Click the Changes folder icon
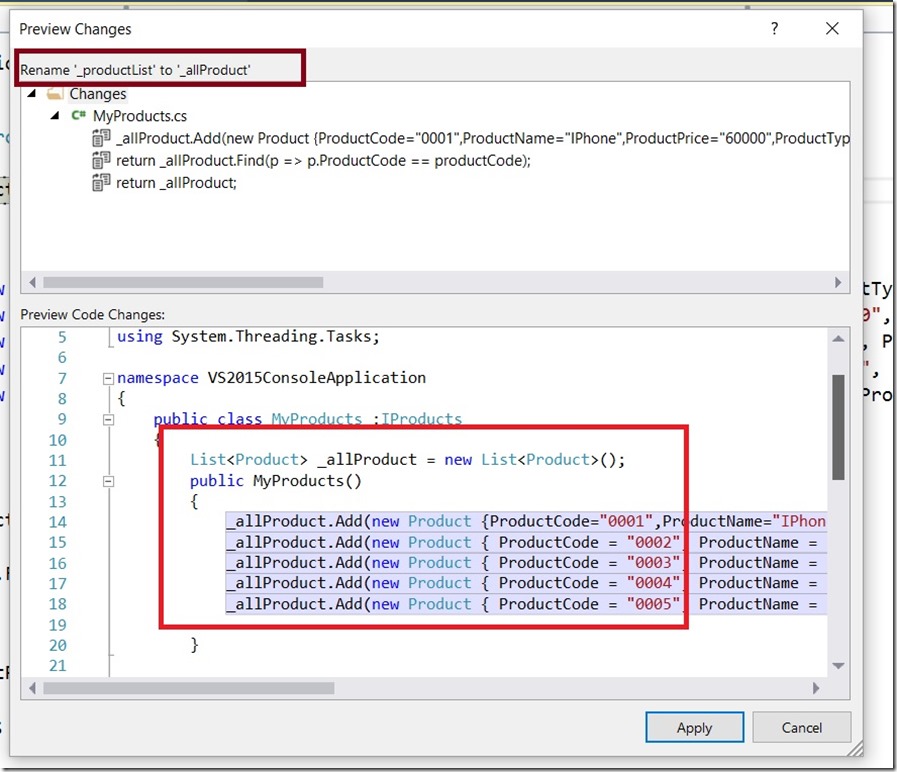Image resolution: width=897 pixels, height=772 pixels. [54, 94]
